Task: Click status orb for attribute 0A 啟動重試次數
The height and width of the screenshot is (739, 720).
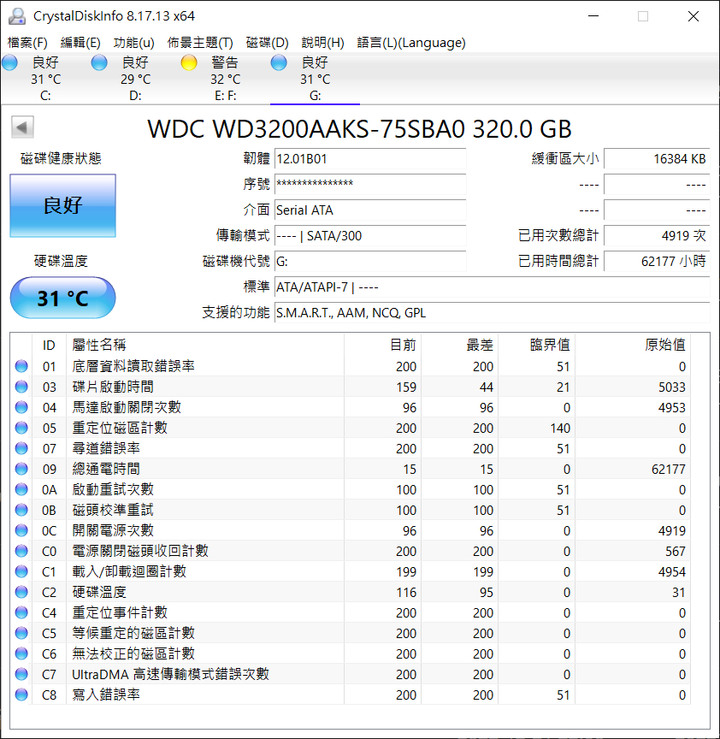Action: coord(21,490)
